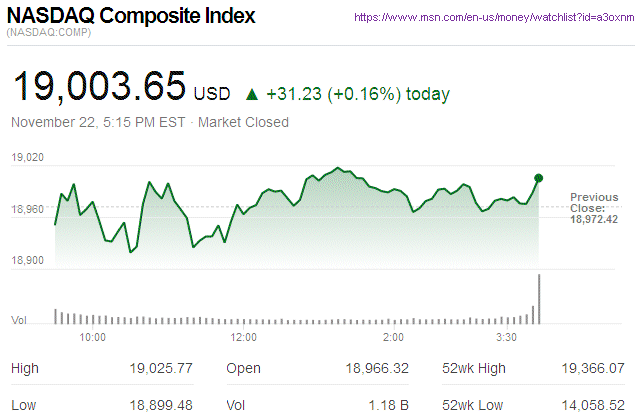This screenshot has width=640, height=420.
Task: Click the 3:30 time axis label
Action: point(507,338)
